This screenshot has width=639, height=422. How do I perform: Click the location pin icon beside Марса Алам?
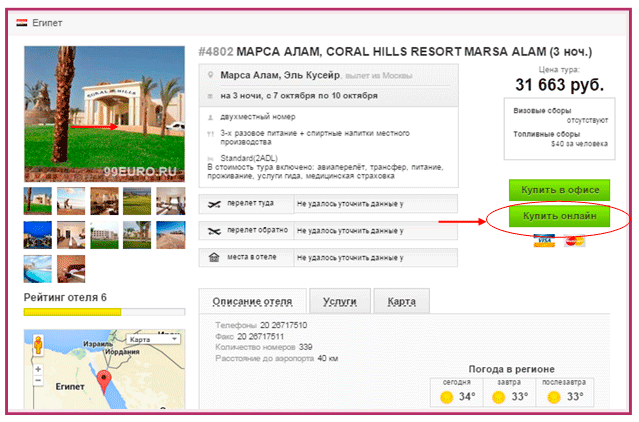pos(210,75)
